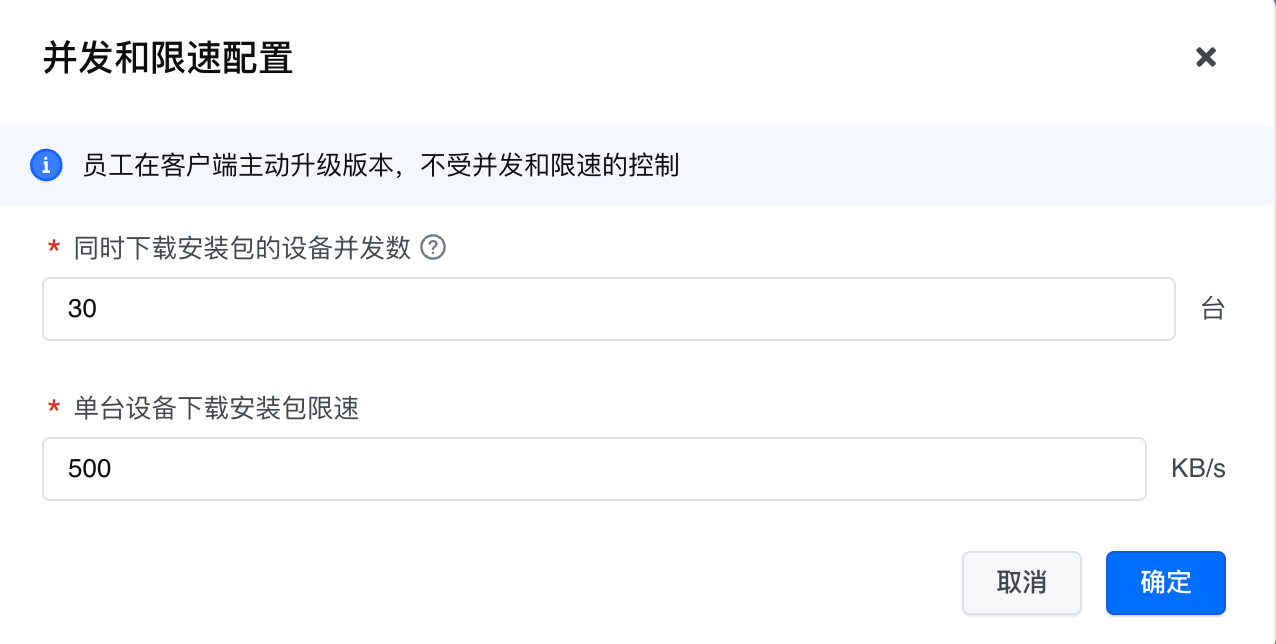Click the dialog title 并发和限速配置
The height and width of the screenshot is (644, 1276).
coord(168,58)
